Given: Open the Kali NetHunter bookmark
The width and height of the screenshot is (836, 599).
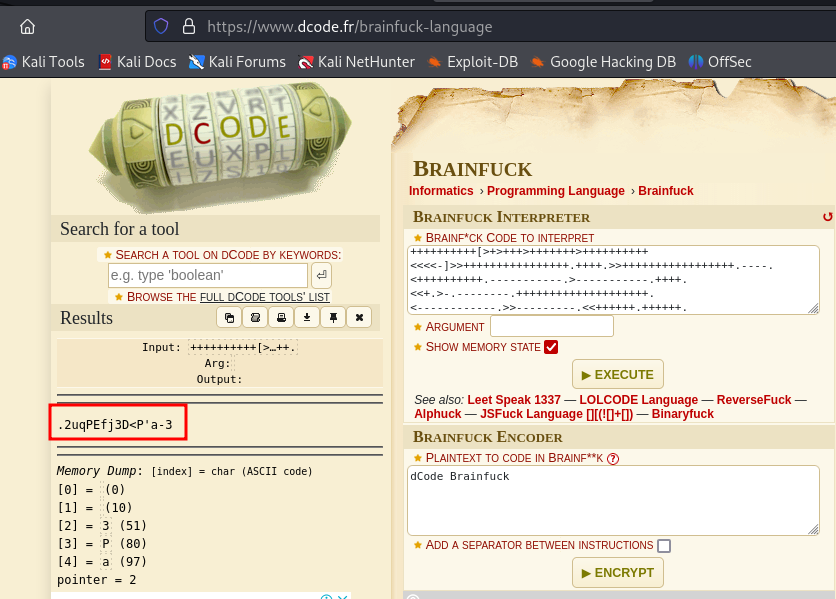Looking at the screenshot, I should point(356,62).
